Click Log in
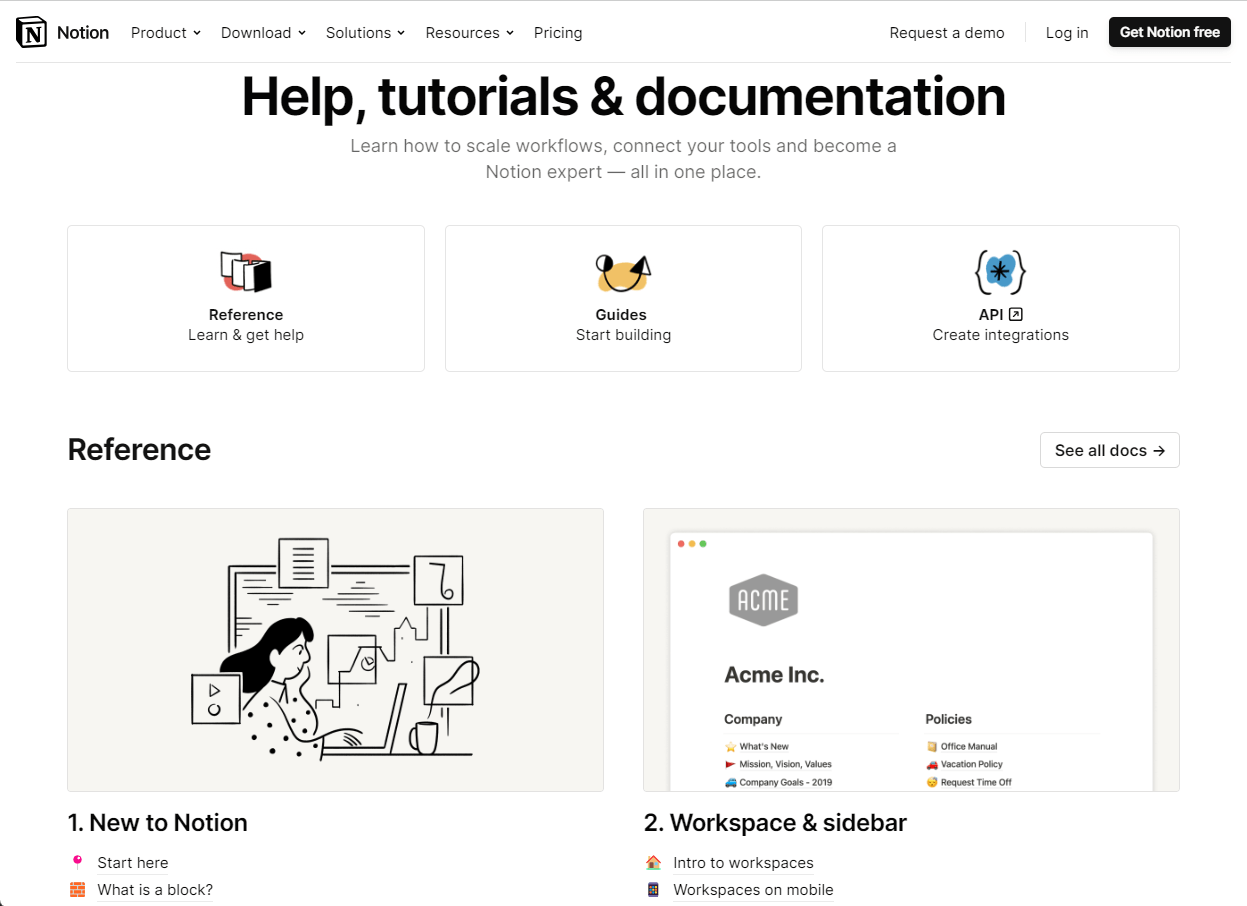1247x906 pixels. pyautogui.click(x=1067, y=32)
